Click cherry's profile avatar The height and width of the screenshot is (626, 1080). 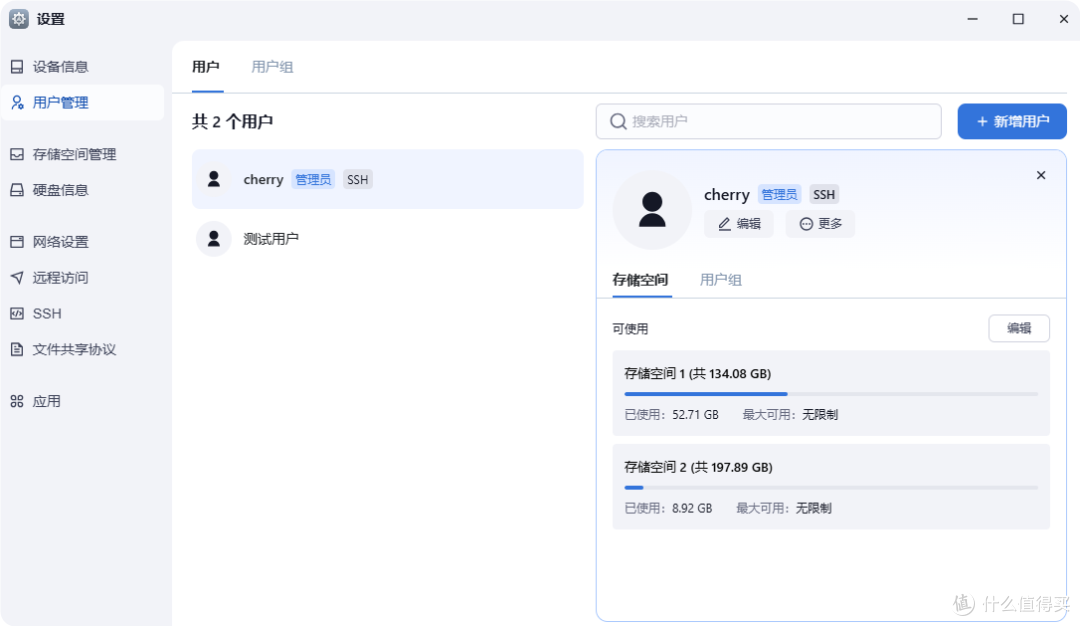point(652,210)
